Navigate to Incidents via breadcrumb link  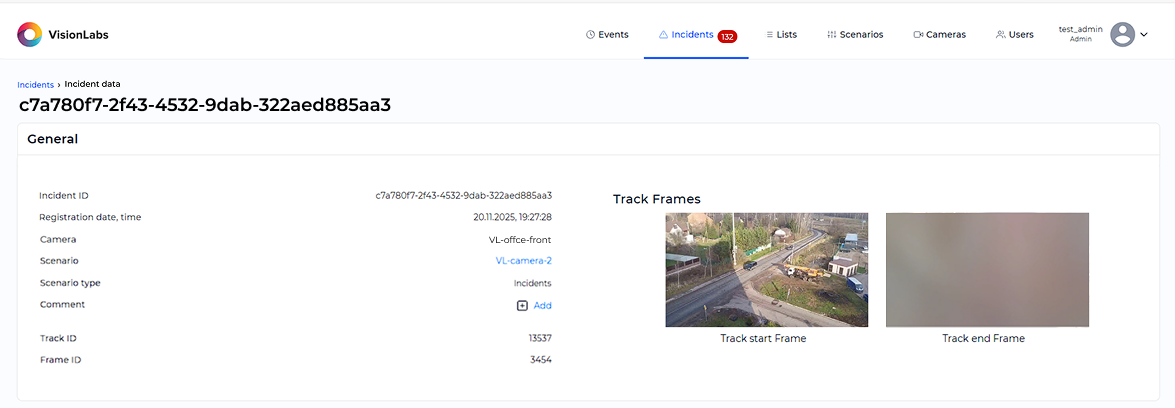(x=35, y=85)
